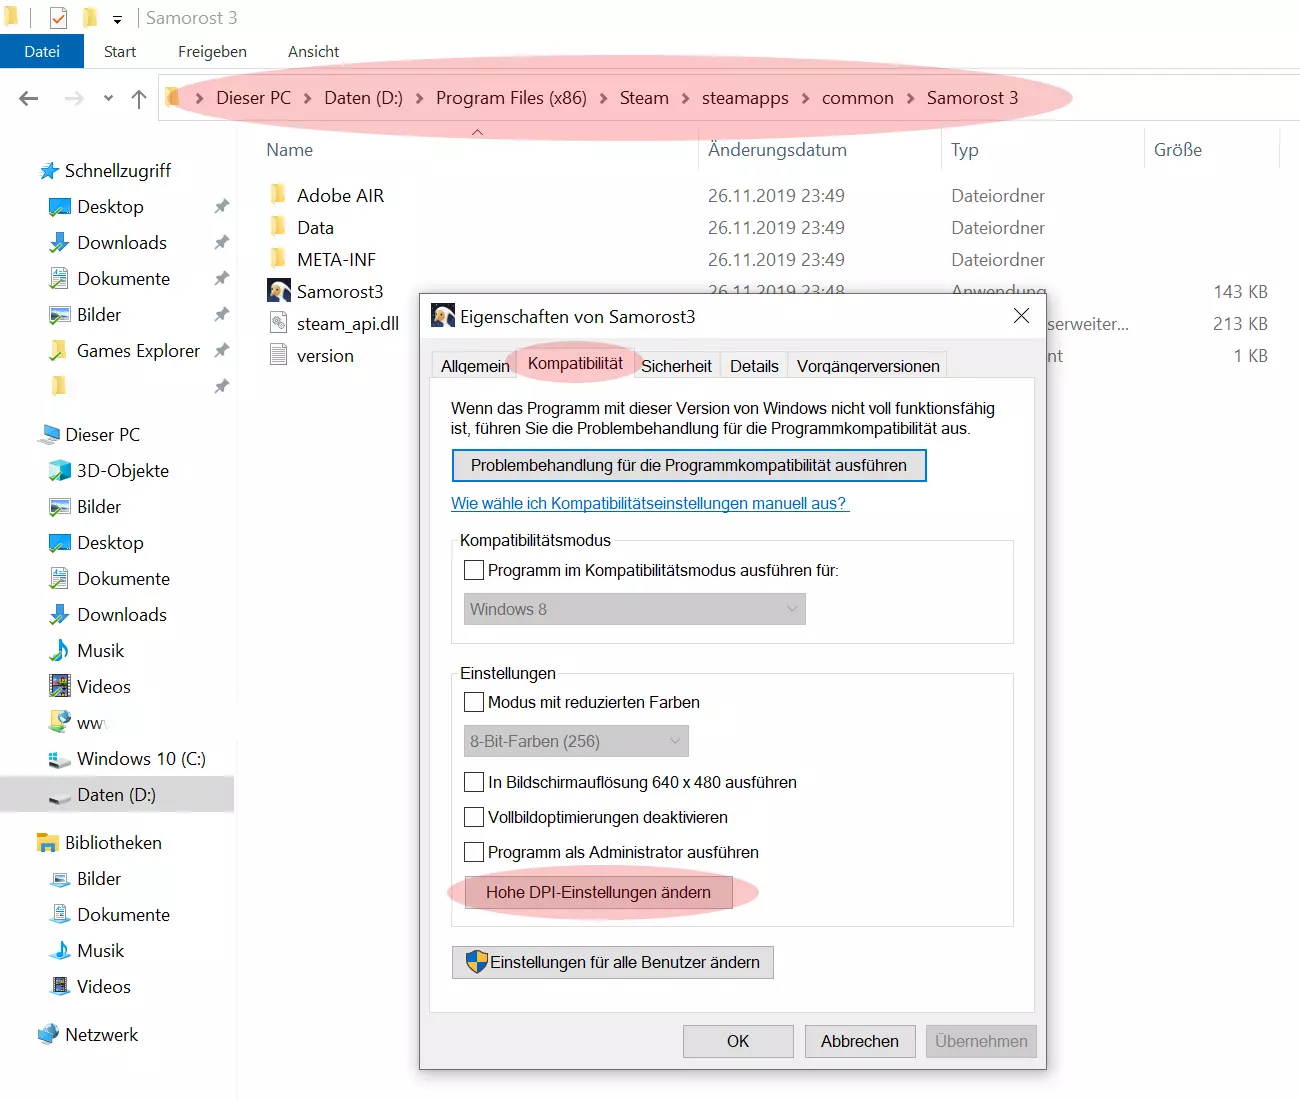Click the Back arrow in Explorer
1300x1100 pixels.
pos(29,98)
